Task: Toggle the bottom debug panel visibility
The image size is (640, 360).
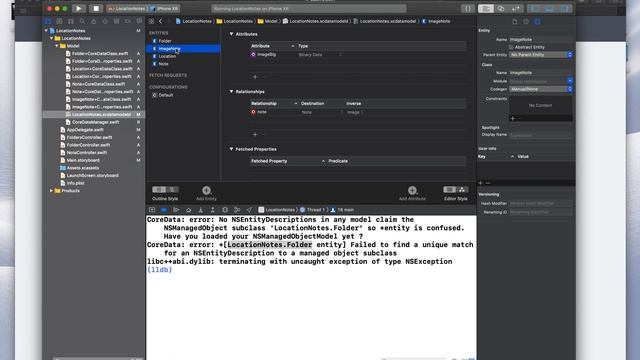Action: (x=549, y=9)
